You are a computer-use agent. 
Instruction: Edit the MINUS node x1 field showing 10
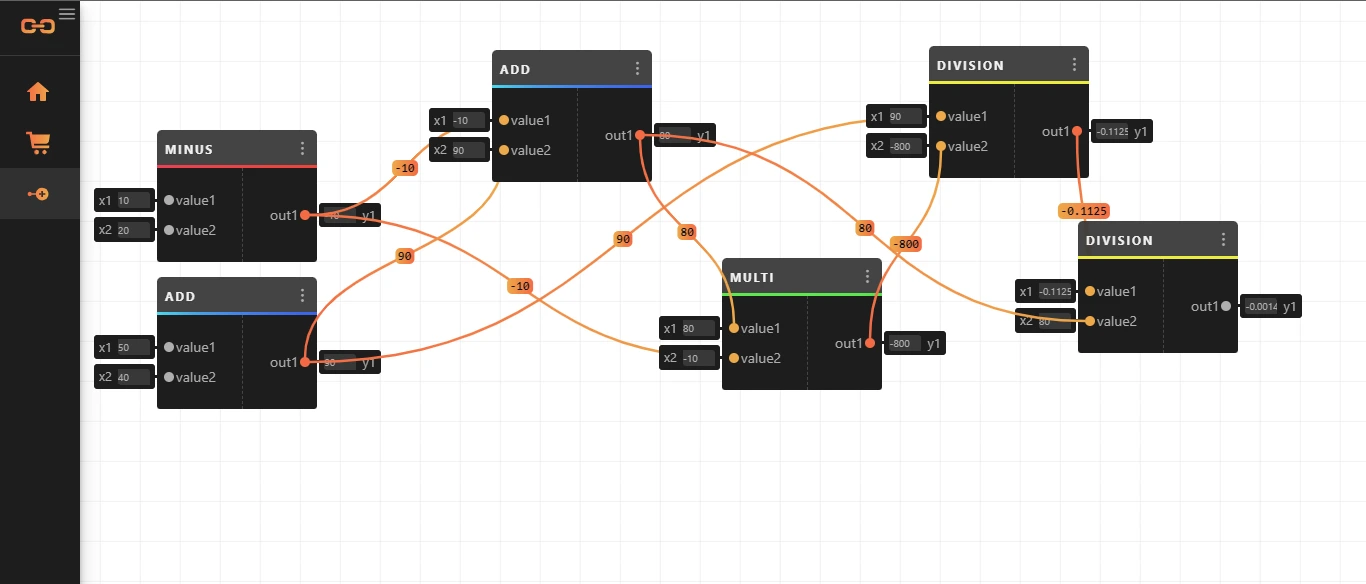pyautogui.click(x=132, y=200)
